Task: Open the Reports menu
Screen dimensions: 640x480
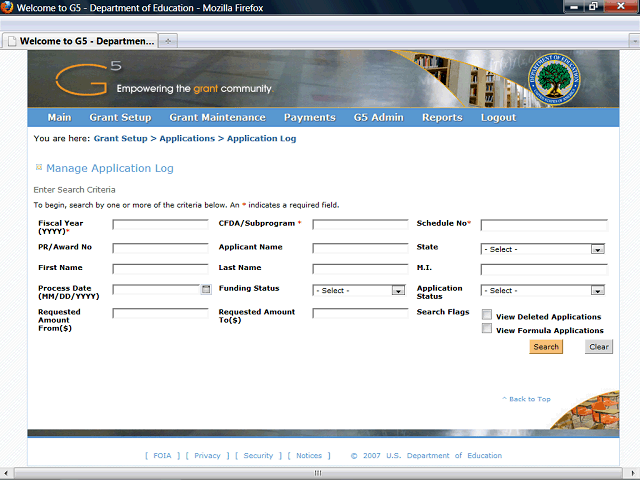Action: pos(442,118)
